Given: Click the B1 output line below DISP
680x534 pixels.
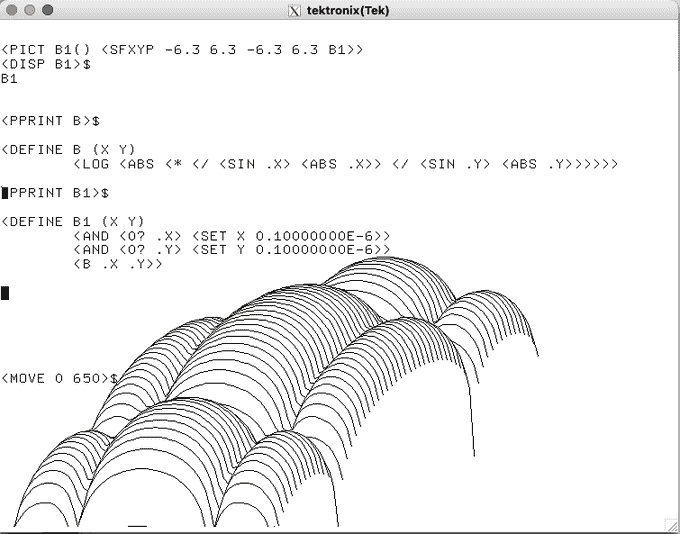Looking at the screenshot, I should click(10, 78).
